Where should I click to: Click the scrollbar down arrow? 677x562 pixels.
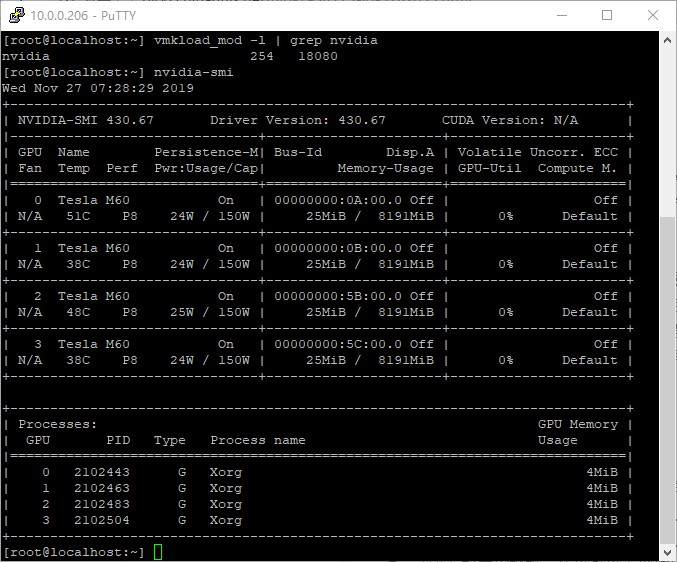(668, 553)
